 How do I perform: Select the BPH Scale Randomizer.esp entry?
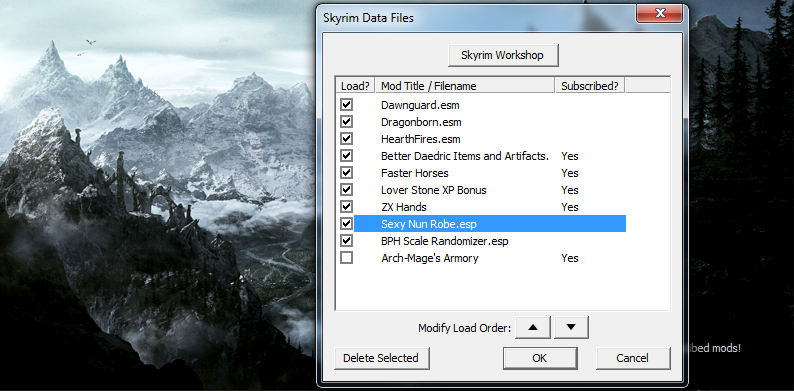click(445, 241)
